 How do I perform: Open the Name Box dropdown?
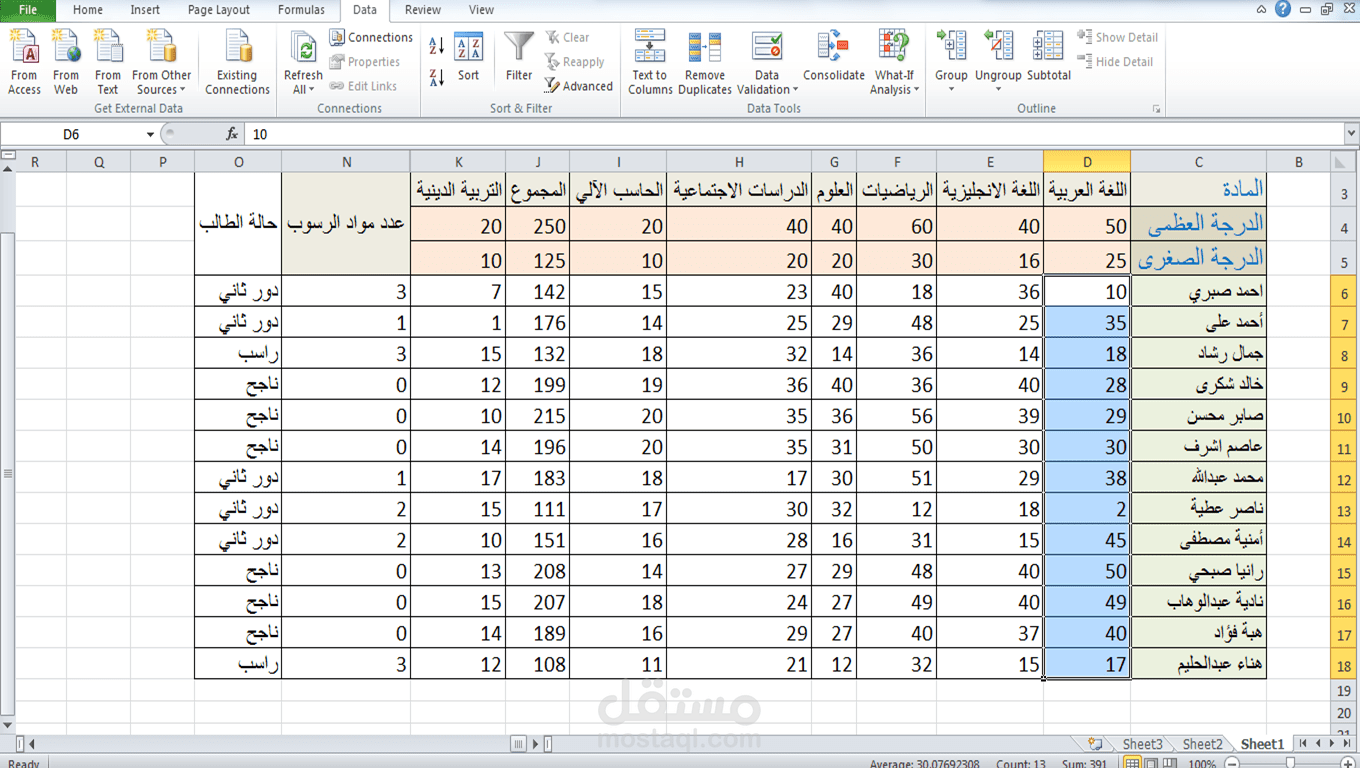coord(150,134)
